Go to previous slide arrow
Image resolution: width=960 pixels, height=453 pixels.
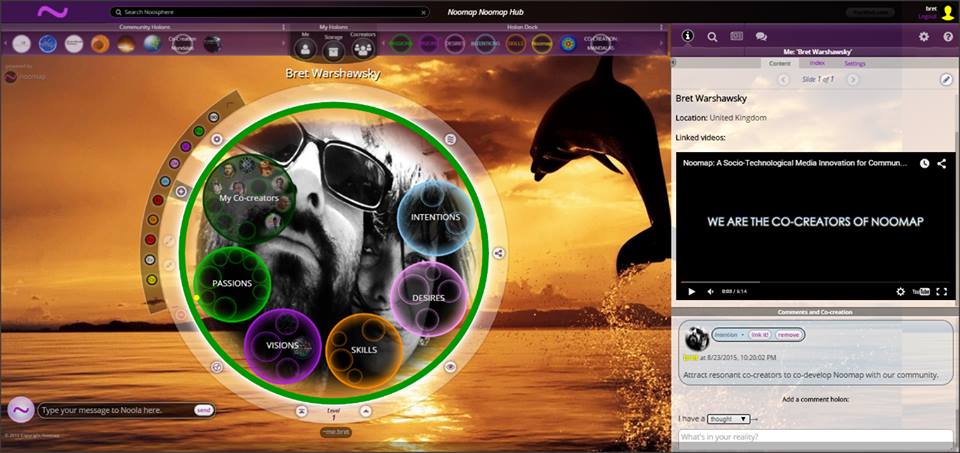tap(783, 80)
